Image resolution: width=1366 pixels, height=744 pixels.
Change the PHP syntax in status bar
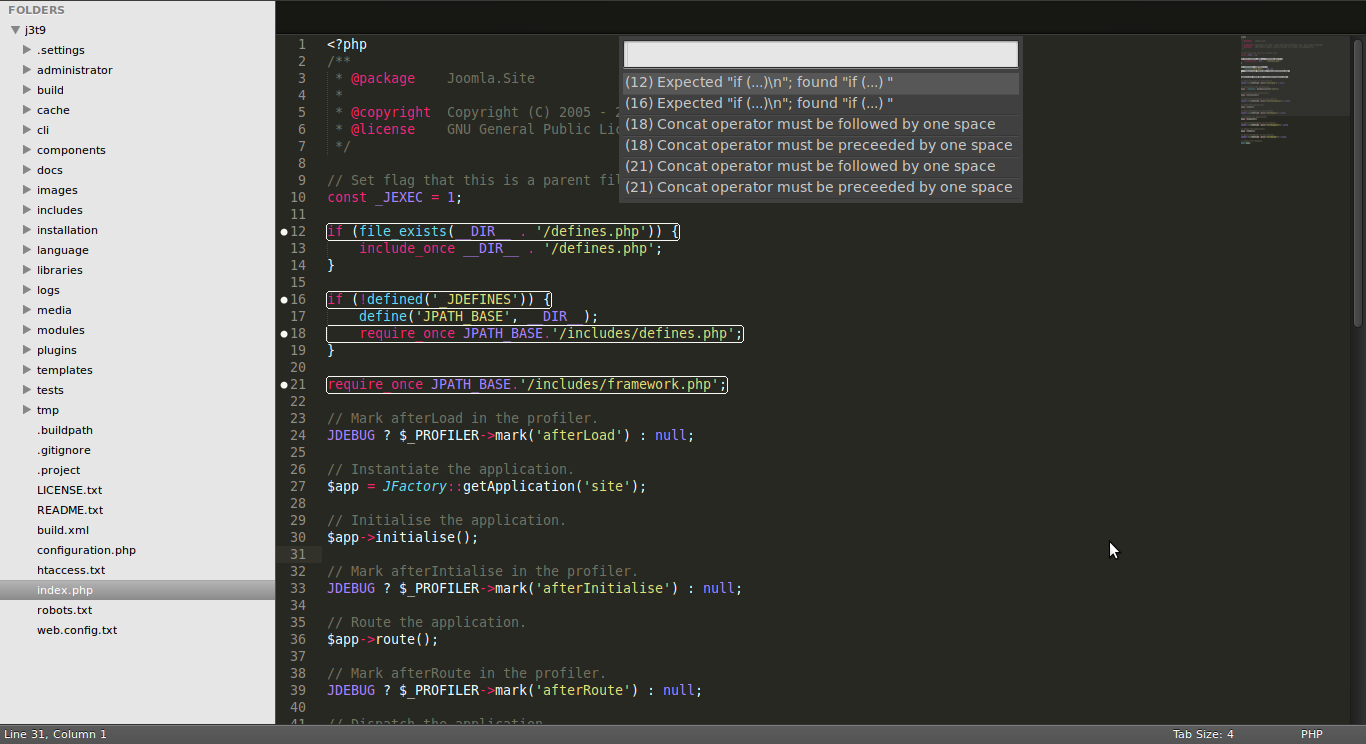1311,734
